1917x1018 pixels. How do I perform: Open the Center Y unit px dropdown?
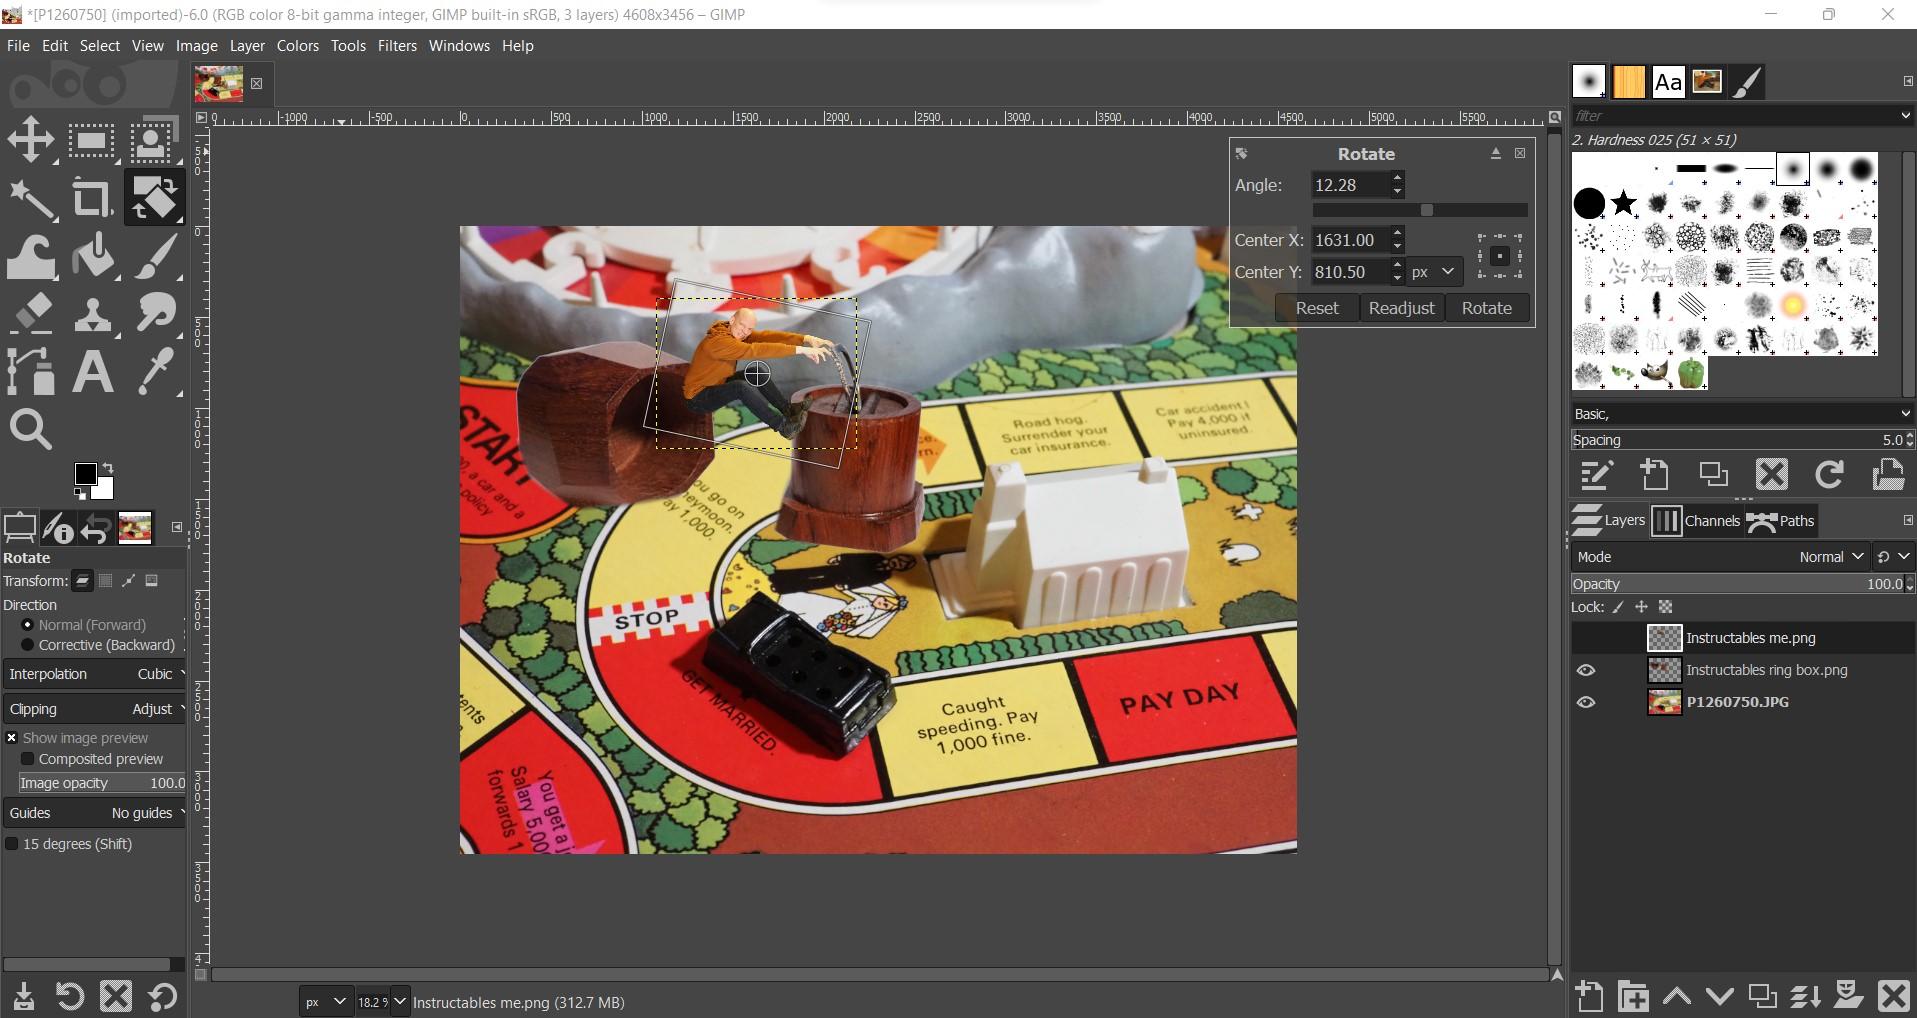[x=1434, y=272]
